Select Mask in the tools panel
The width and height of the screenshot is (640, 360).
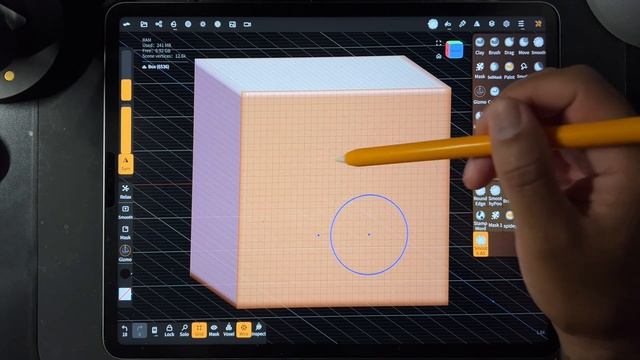[480, 70]
